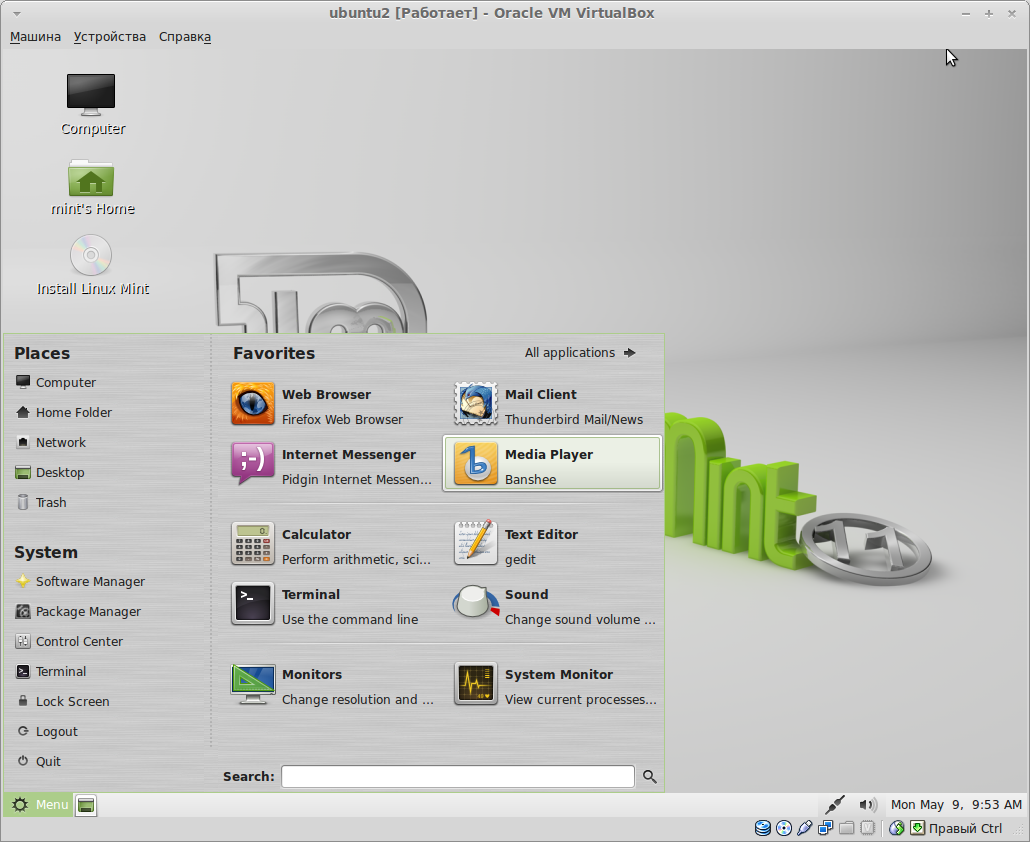
Task: Open the Computer desktop icon
Action: (91, 104)
